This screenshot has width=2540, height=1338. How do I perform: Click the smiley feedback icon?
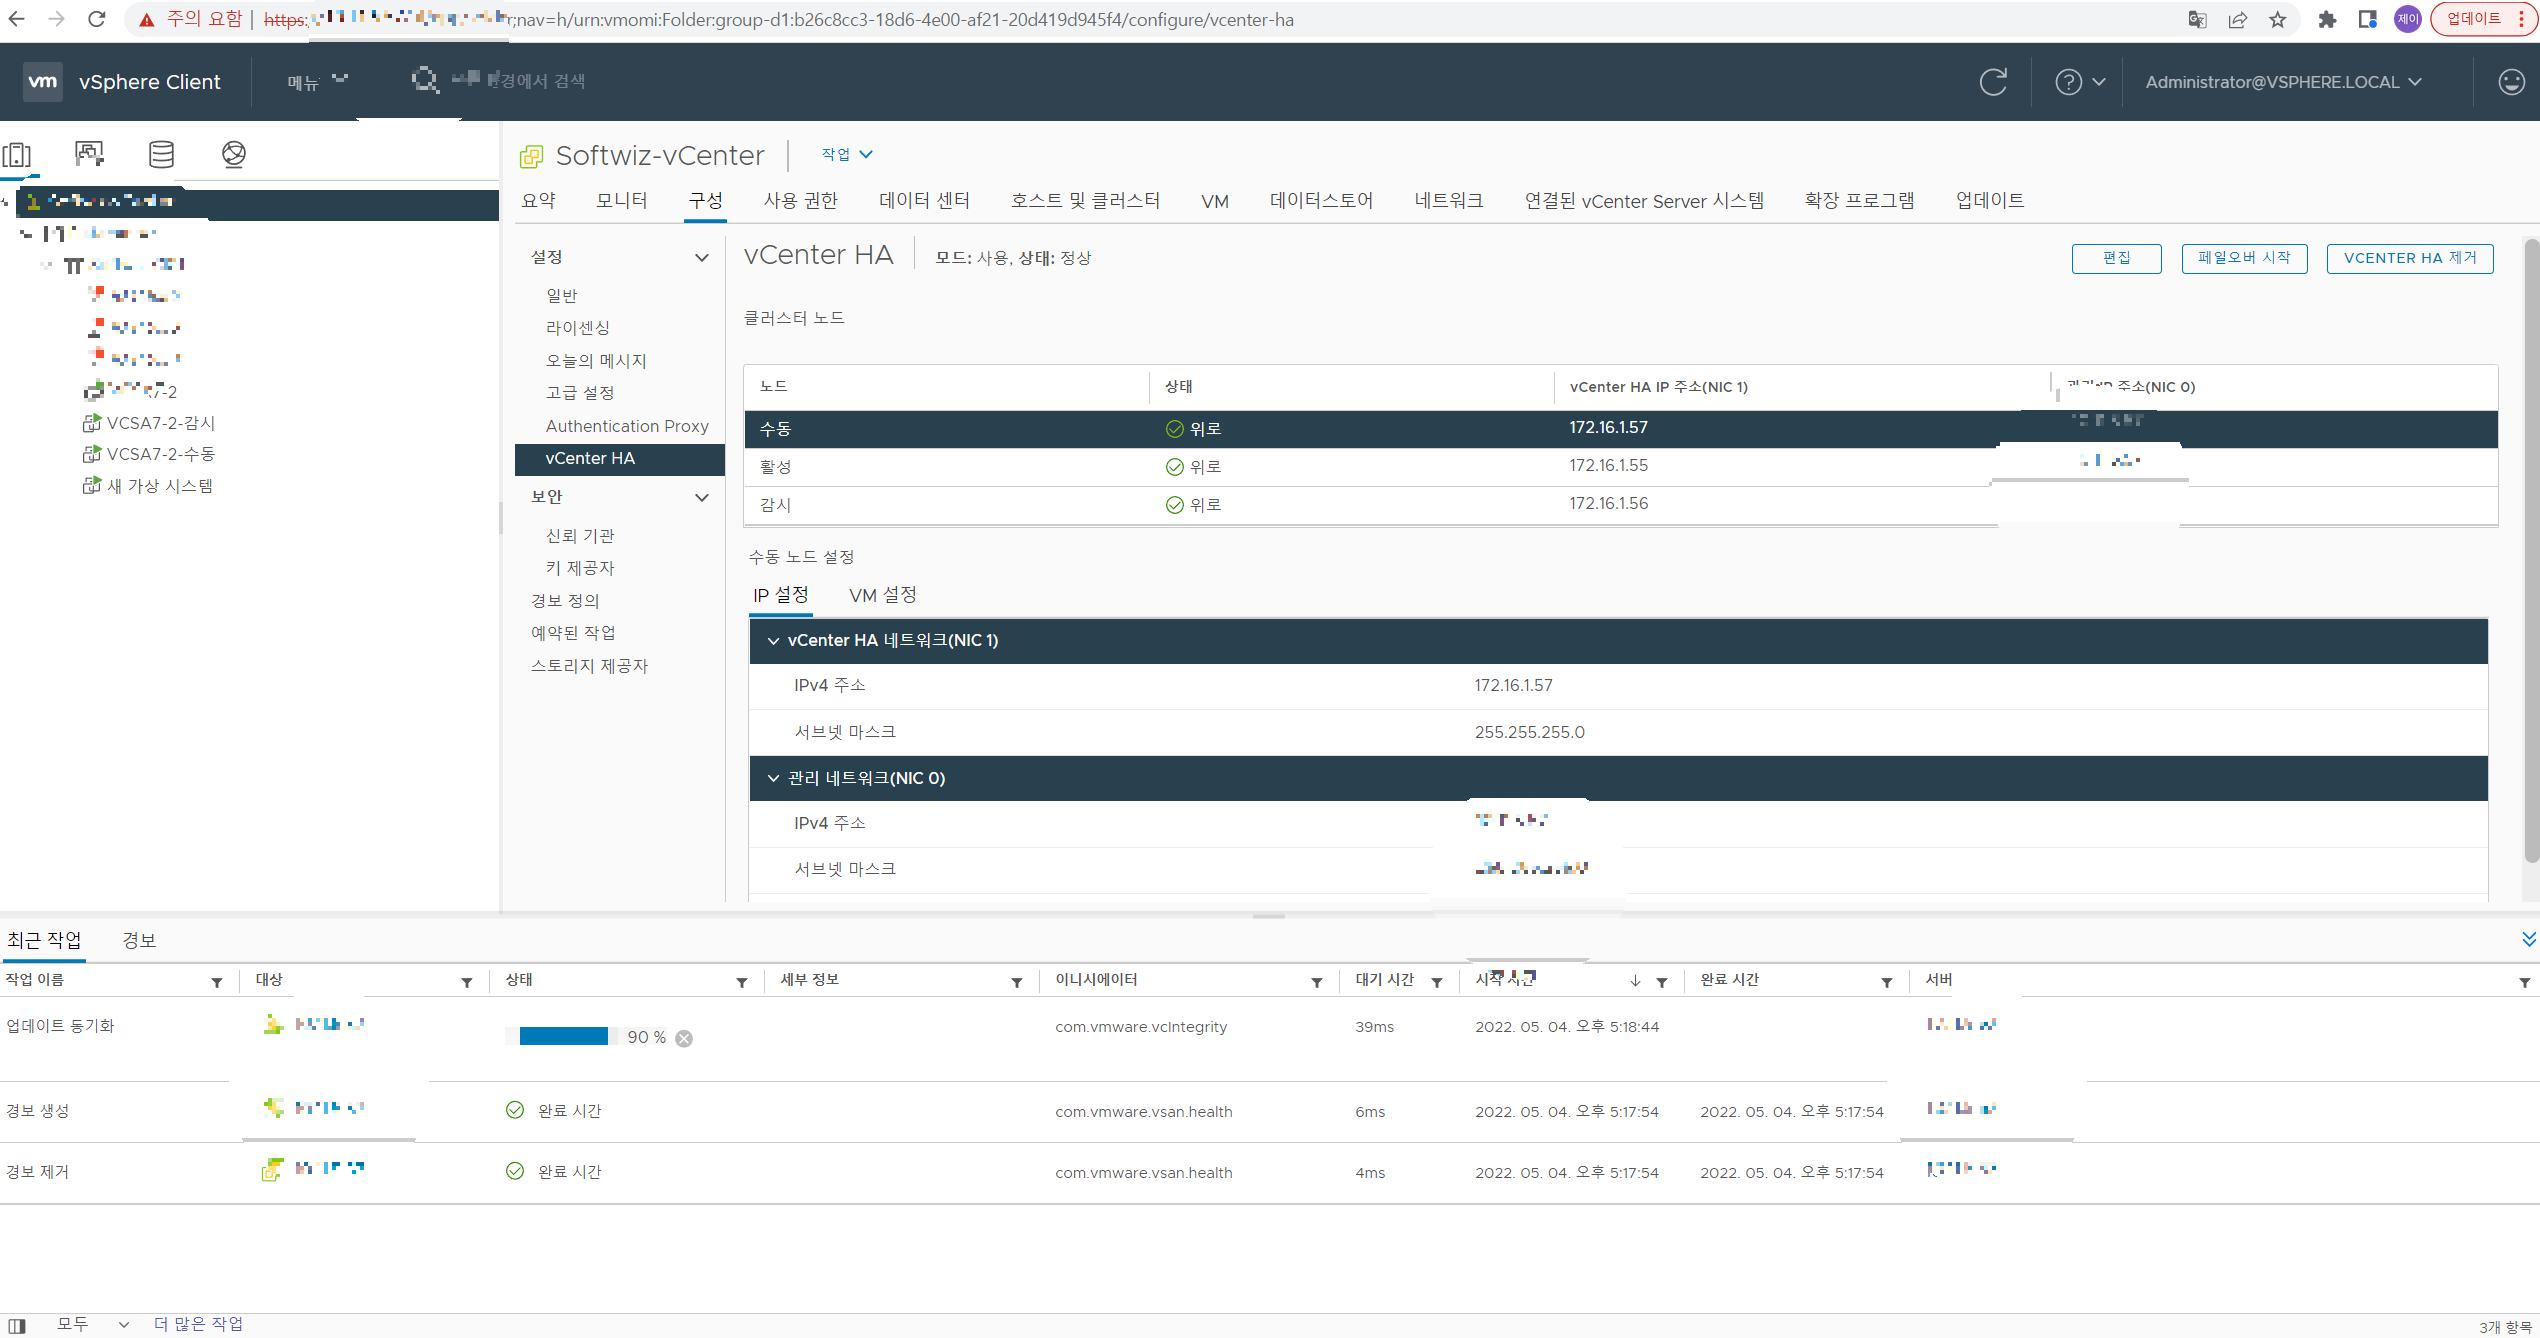pyautogui.click(x=2511, y=82)
